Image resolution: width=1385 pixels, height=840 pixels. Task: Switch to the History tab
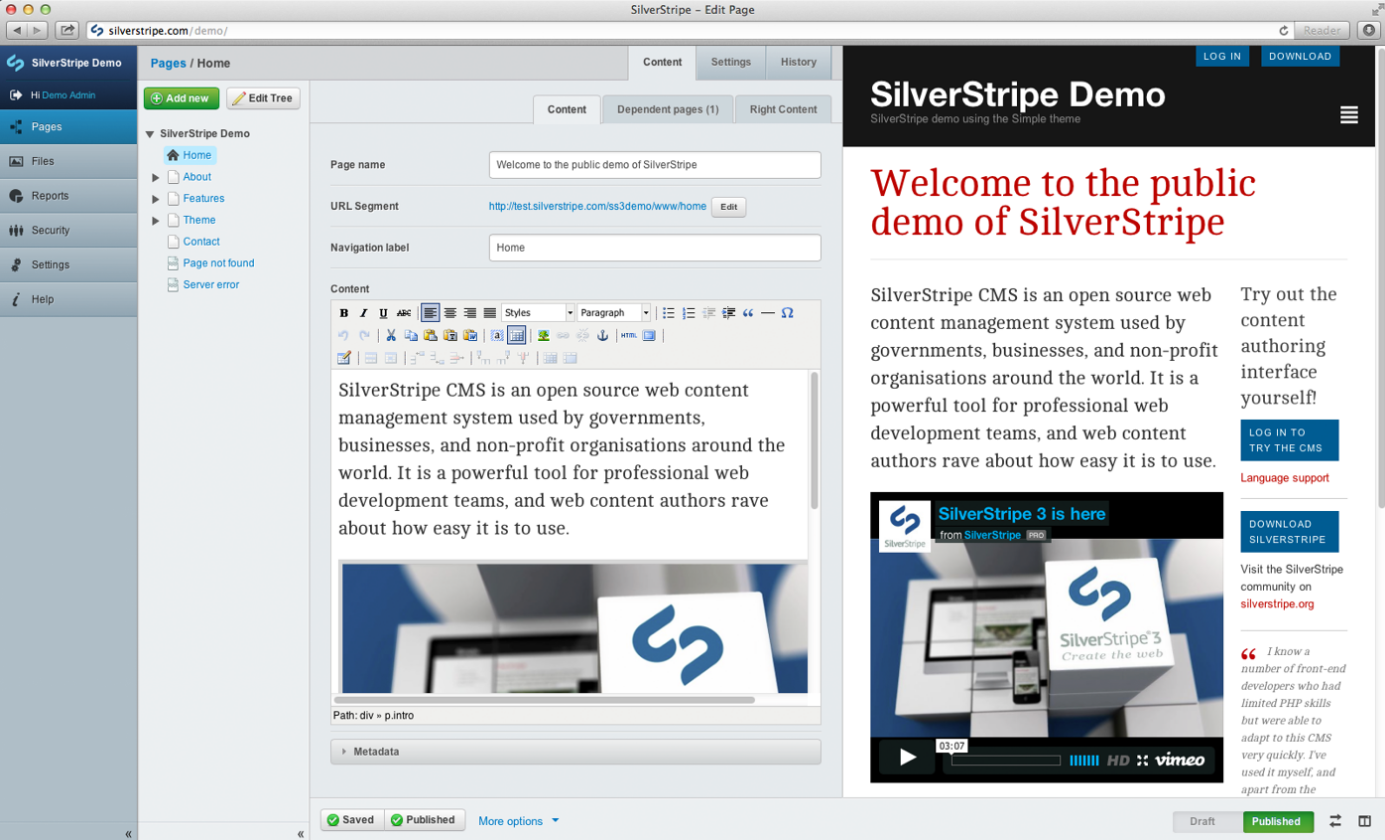tap(798, 62)
